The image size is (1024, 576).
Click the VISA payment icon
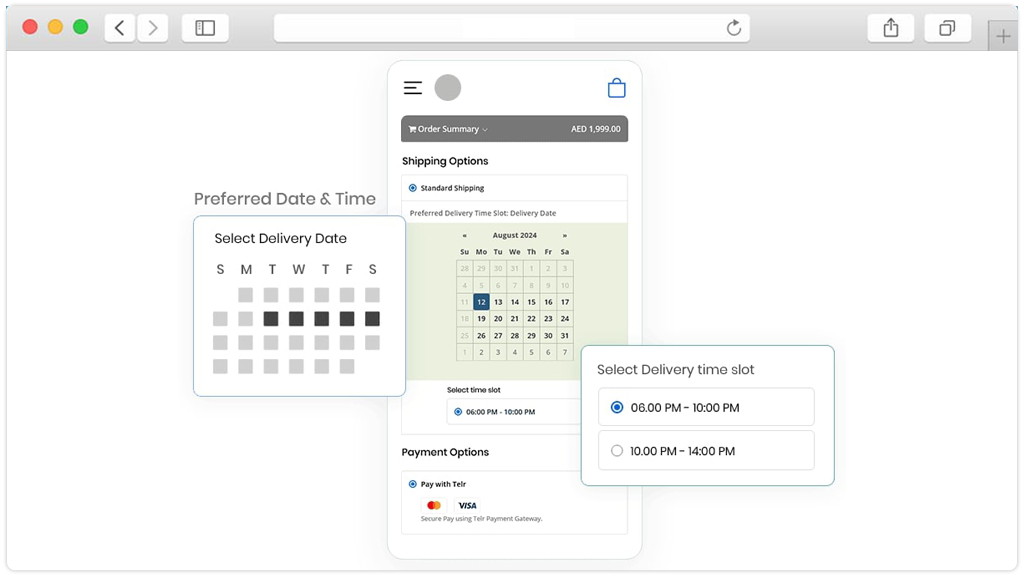[466, 505]
